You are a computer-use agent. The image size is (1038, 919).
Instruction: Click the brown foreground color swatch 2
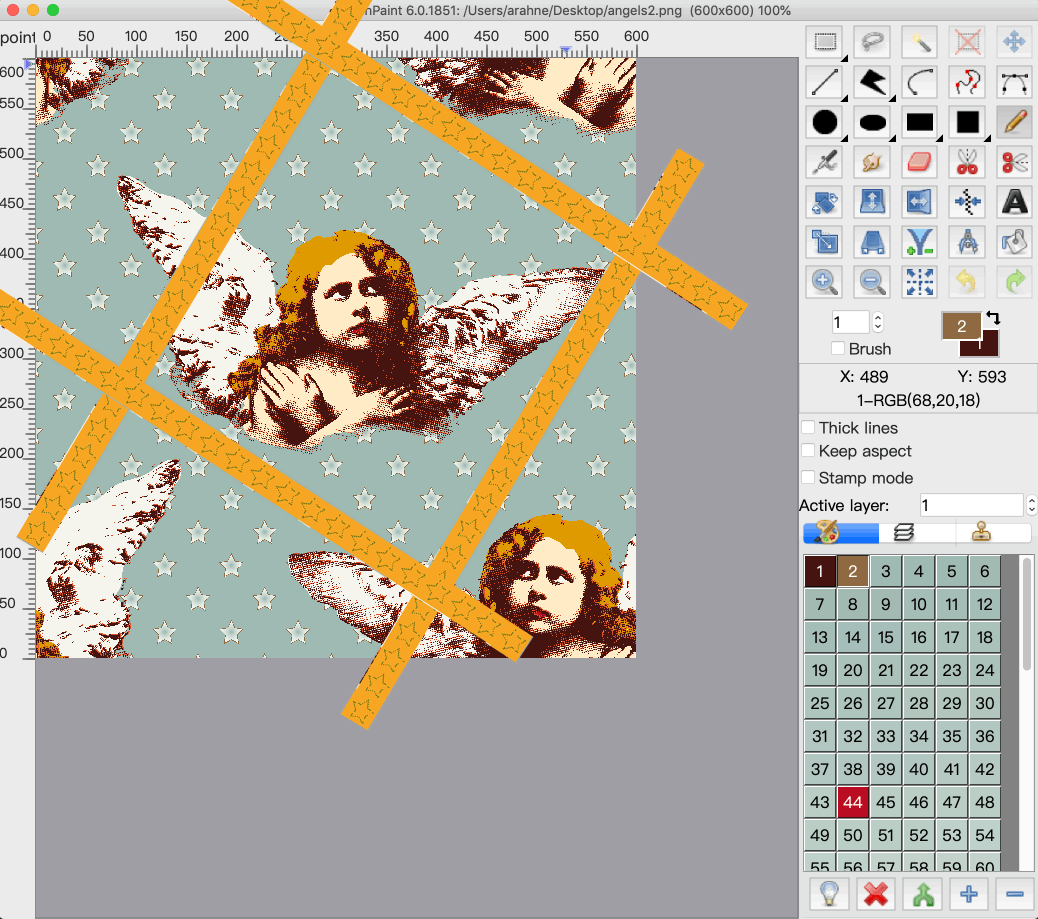coord(961,325)
